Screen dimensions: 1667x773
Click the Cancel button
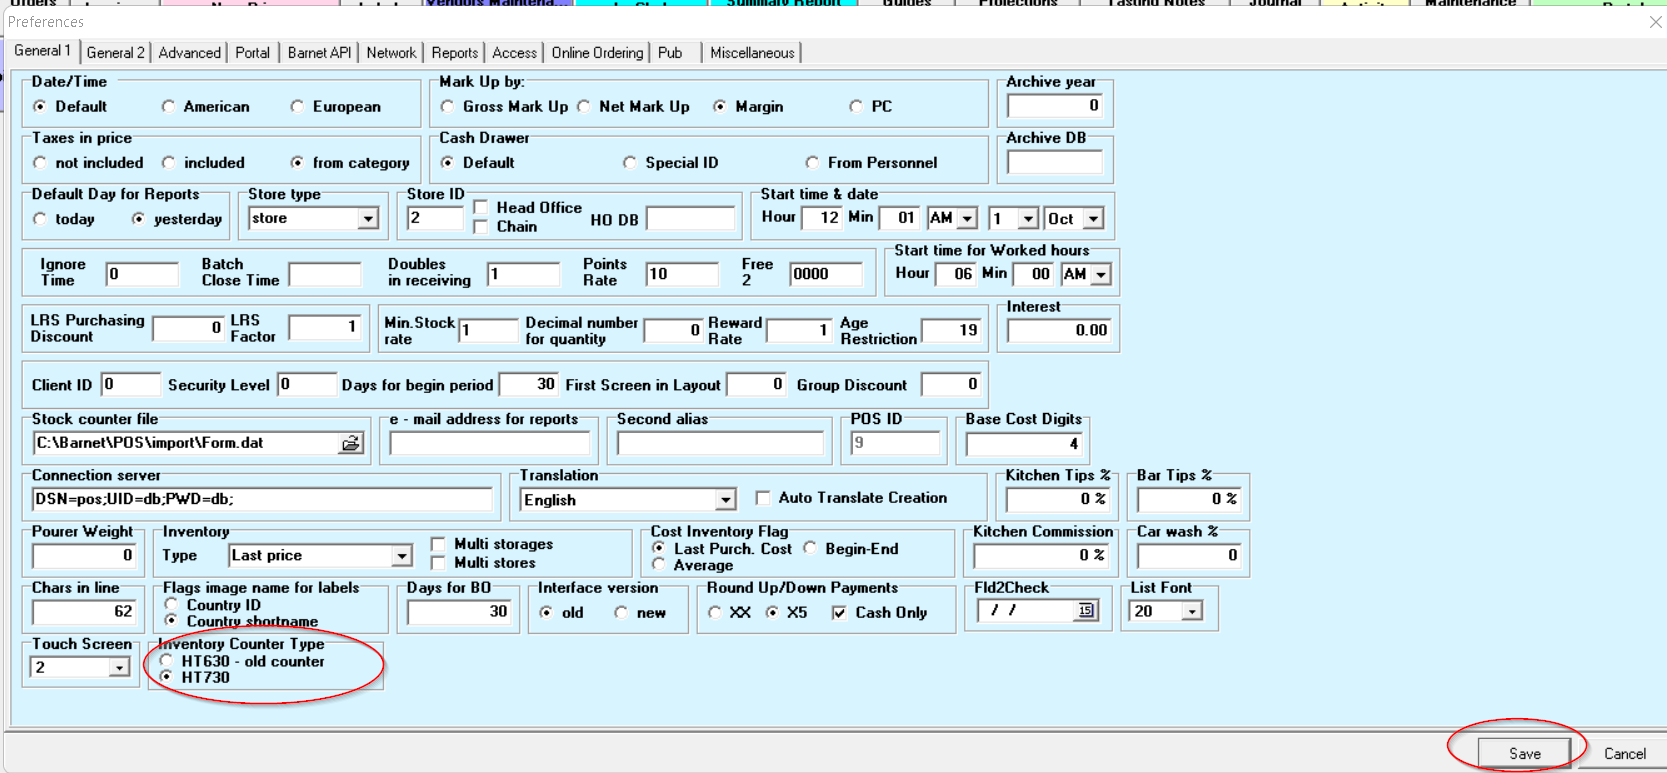(1624, 753)
